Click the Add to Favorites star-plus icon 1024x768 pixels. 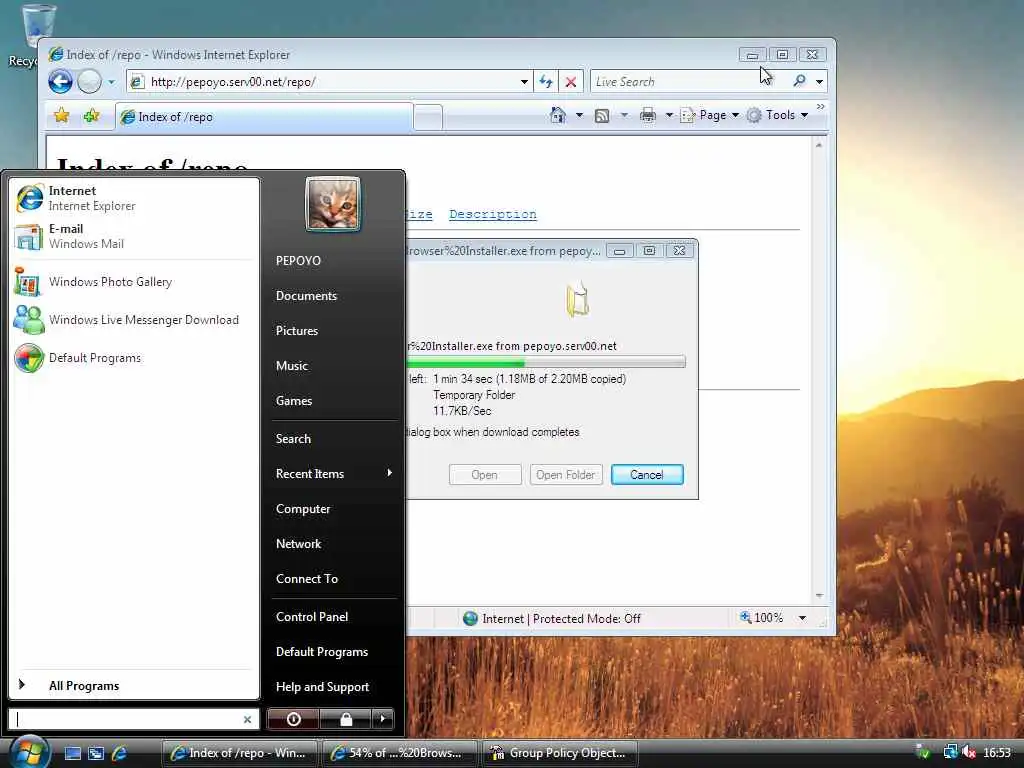(x=91, y=116)
